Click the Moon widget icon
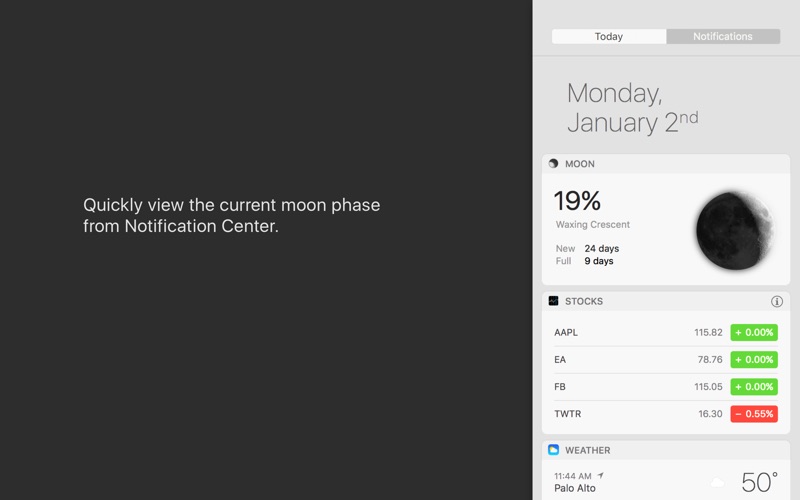Viewport: 800px width, 500px height. (x=553, y=164)
